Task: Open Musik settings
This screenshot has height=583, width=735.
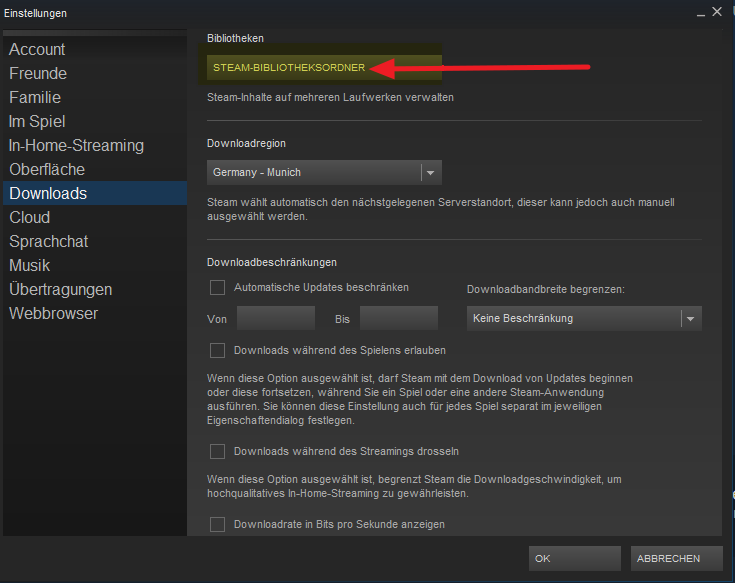Action: click(95, 265)
